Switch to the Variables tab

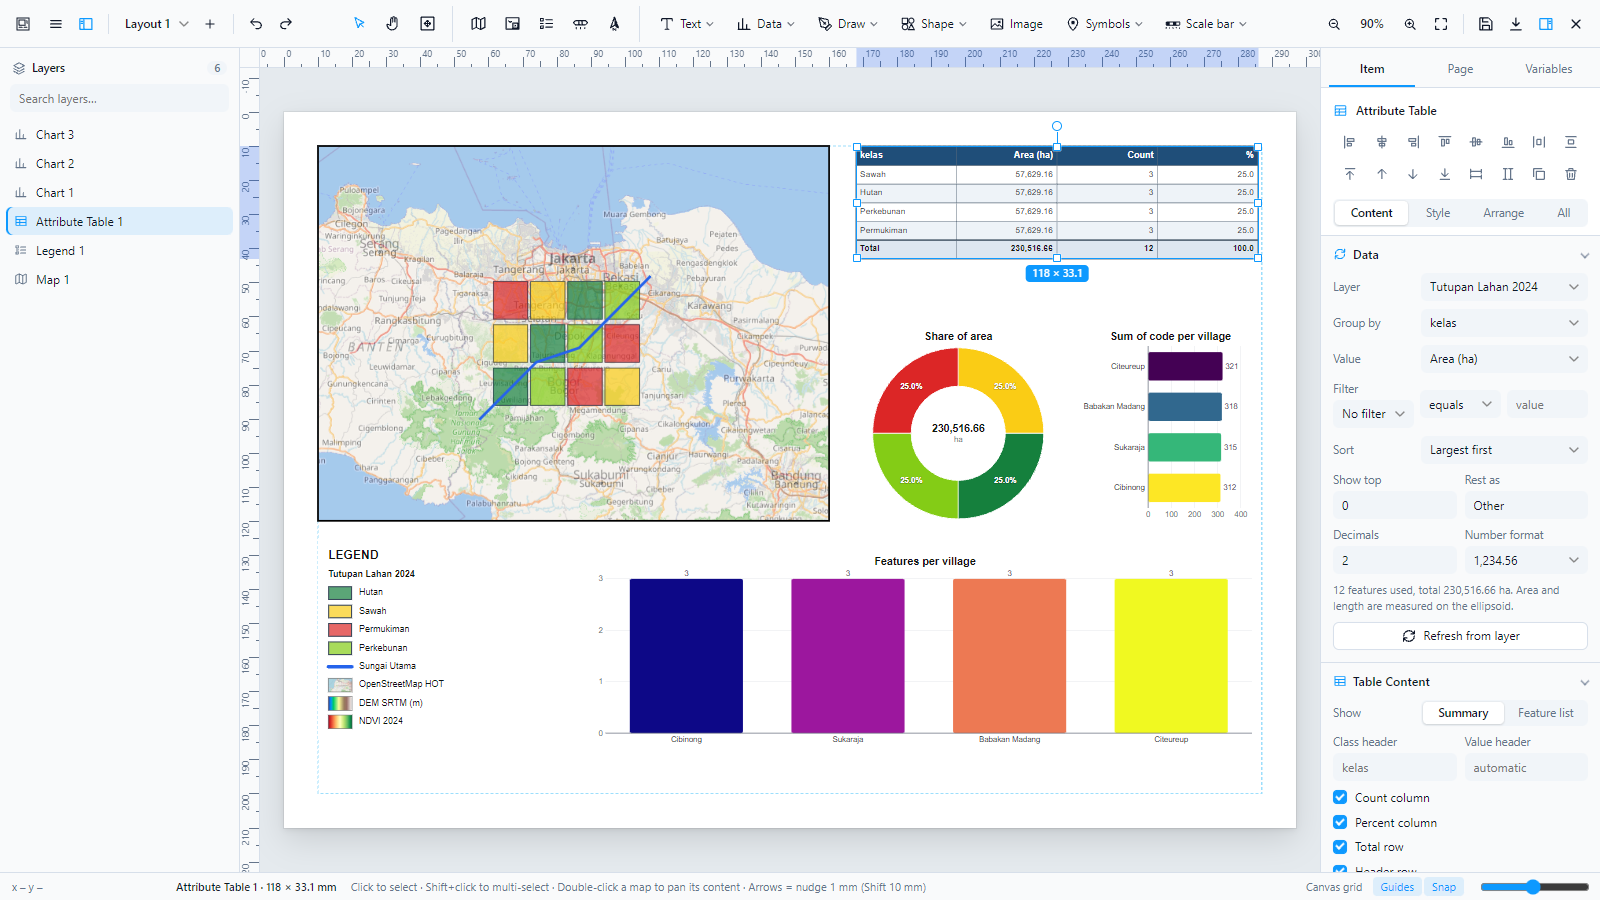pyautogui.click(x=1548, y=69)
